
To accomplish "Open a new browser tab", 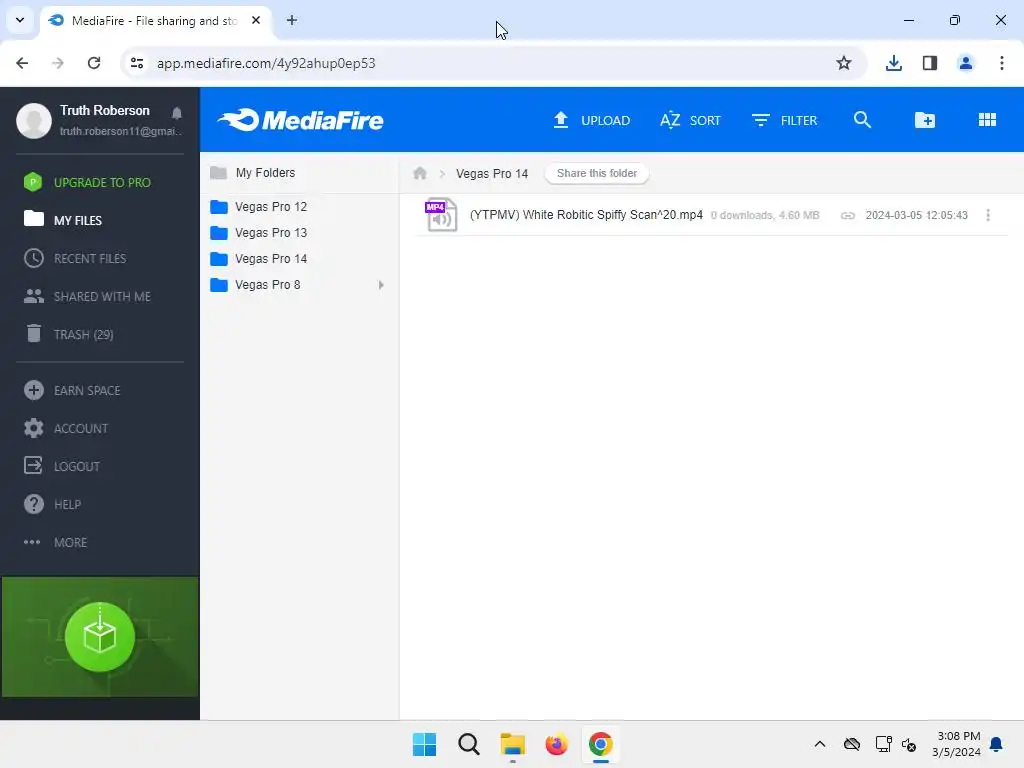I will tap(292, 20).
